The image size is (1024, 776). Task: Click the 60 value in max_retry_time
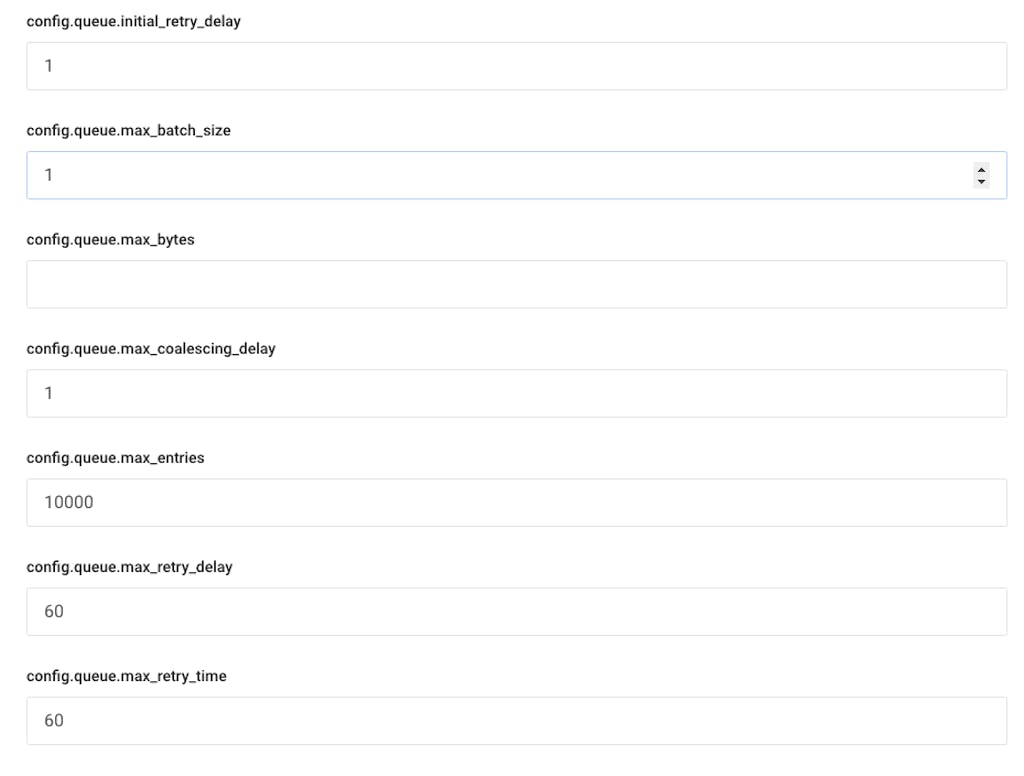pyautogui.click(x=54, y=720)
